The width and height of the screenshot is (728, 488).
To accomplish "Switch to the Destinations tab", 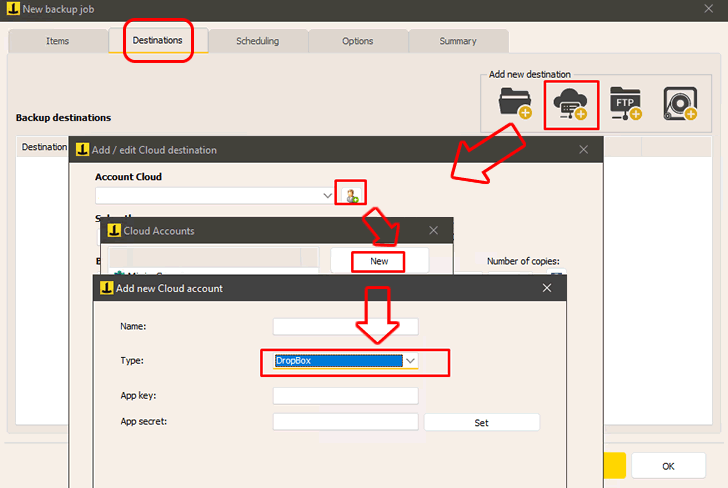I will (158, 40).
